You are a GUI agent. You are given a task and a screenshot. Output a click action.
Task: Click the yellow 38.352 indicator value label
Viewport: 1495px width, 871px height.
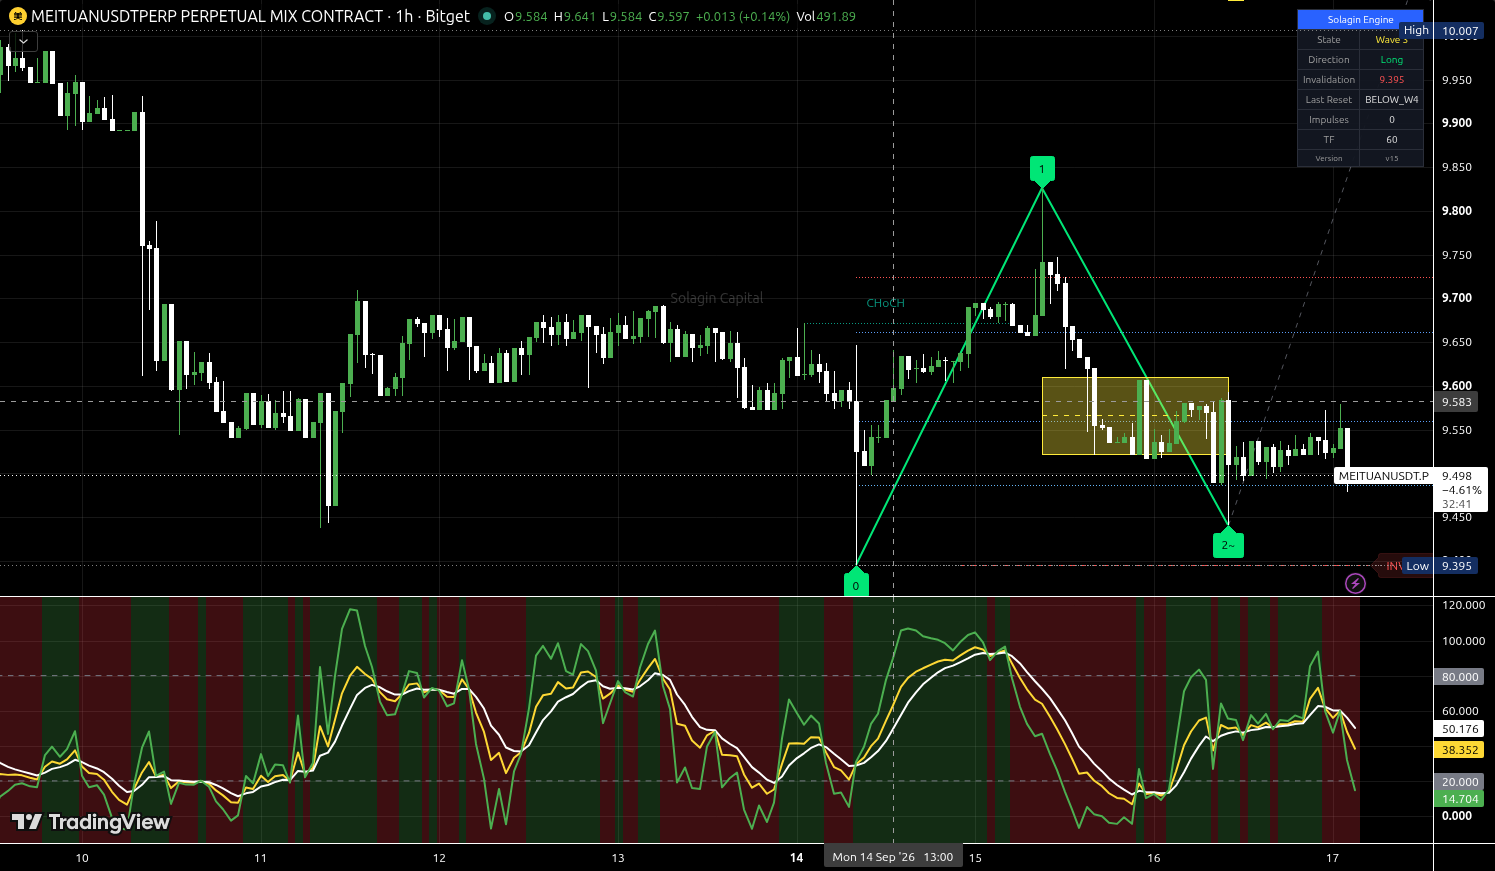point(1460,750)
